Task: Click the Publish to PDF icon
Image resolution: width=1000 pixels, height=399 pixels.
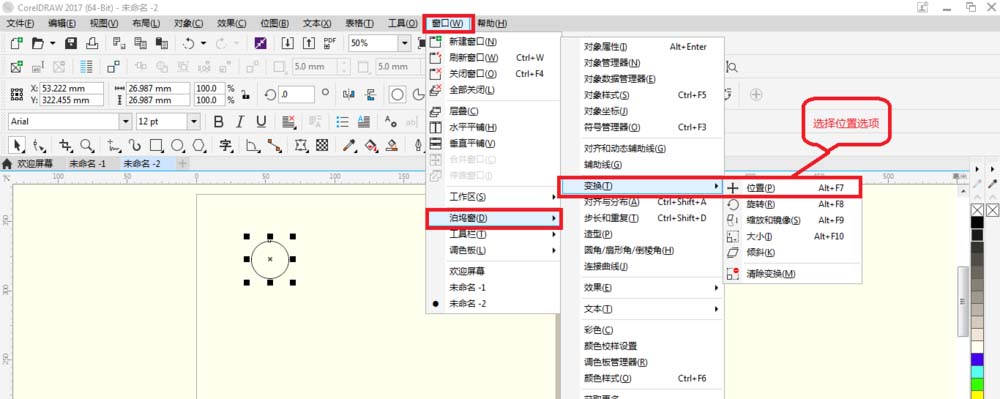Action: (330, 43)
